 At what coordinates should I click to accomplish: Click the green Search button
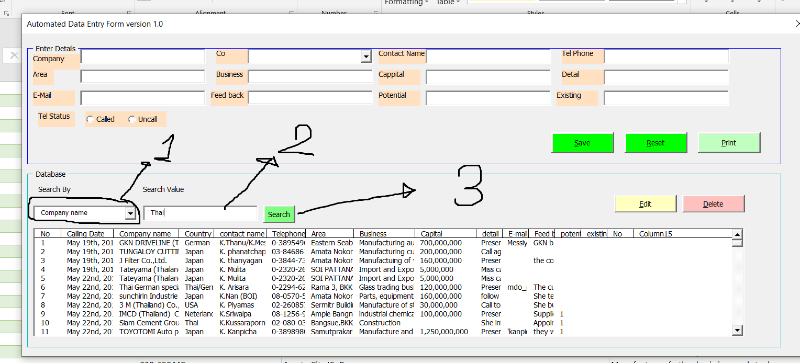[279, 214]
